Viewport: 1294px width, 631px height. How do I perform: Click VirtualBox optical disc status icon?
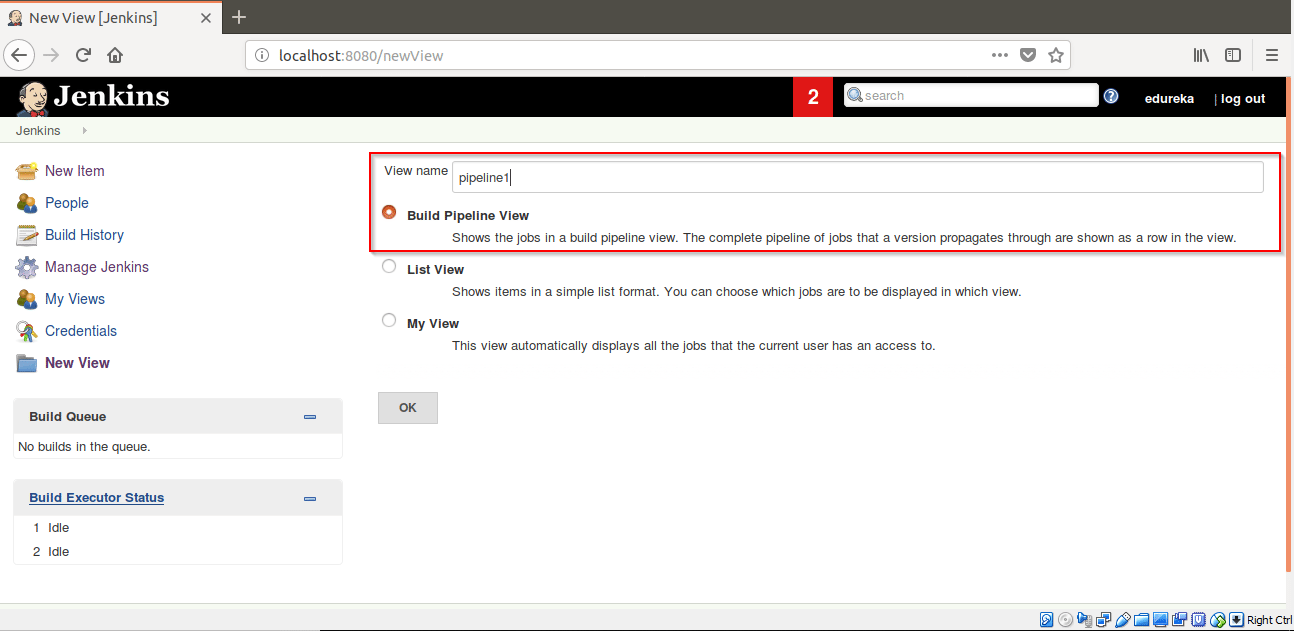[1065, 620]
